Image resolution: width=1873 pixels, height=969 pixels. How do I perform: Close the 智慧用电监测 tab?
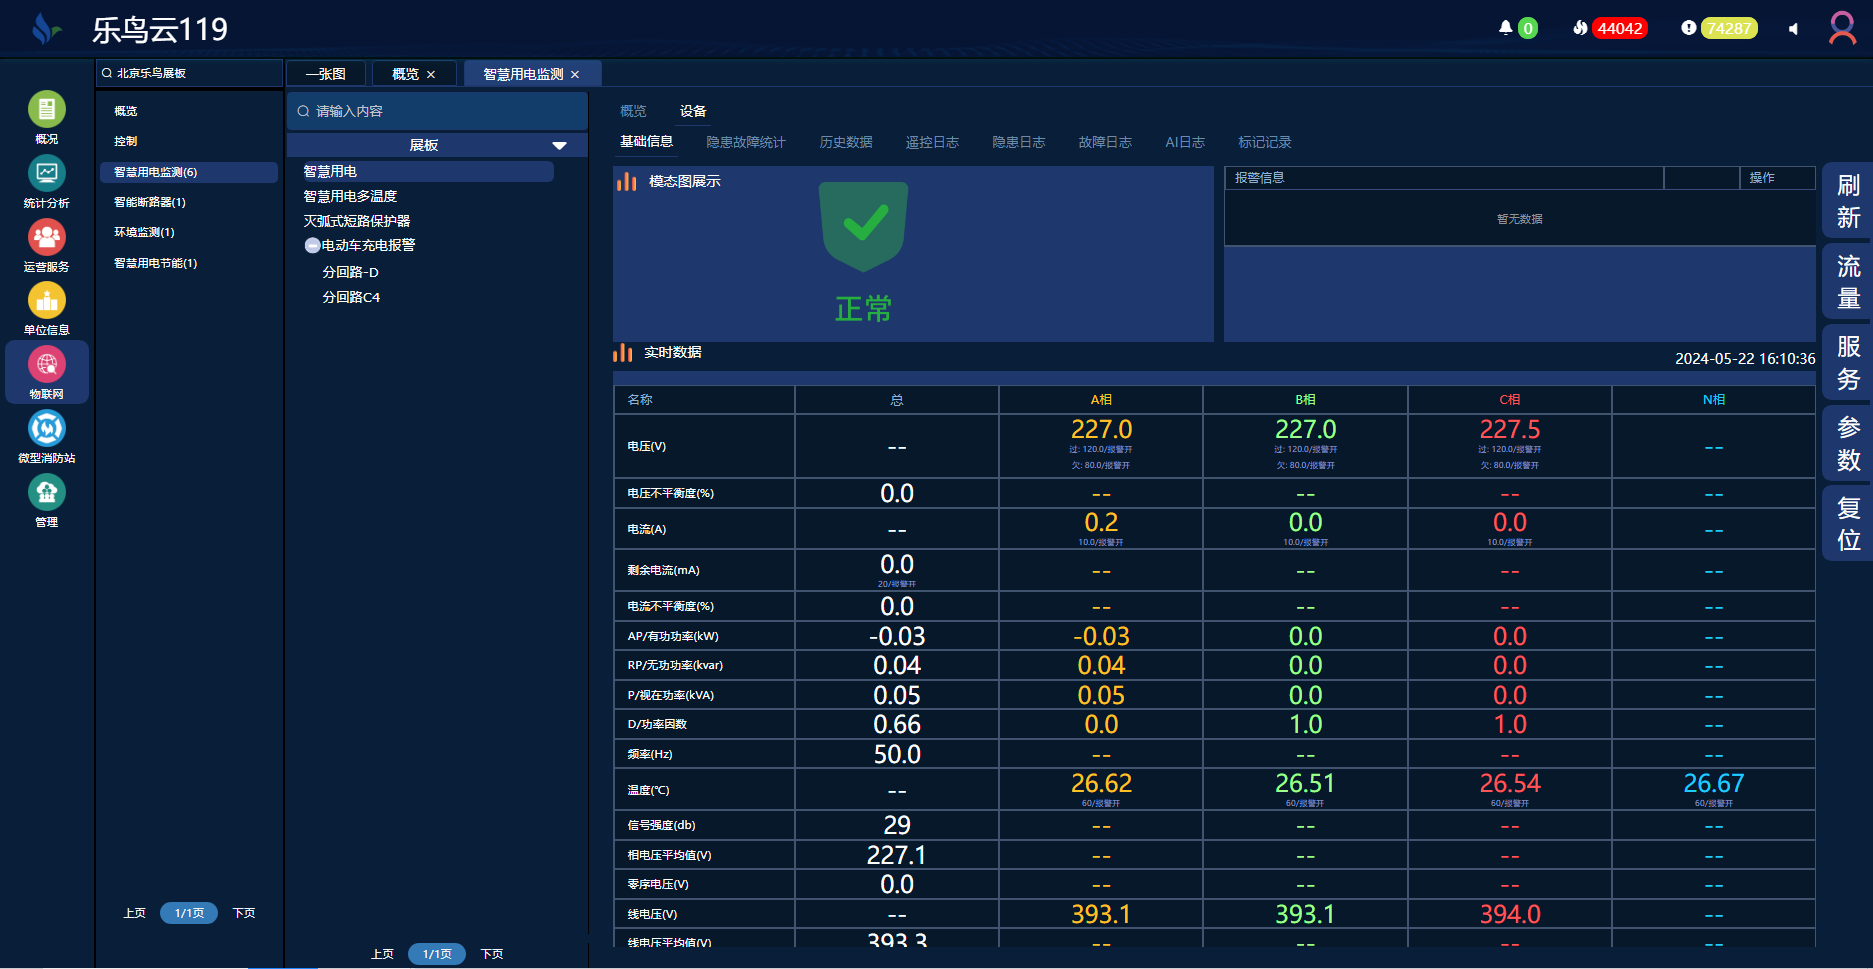(x=575, y=75)
